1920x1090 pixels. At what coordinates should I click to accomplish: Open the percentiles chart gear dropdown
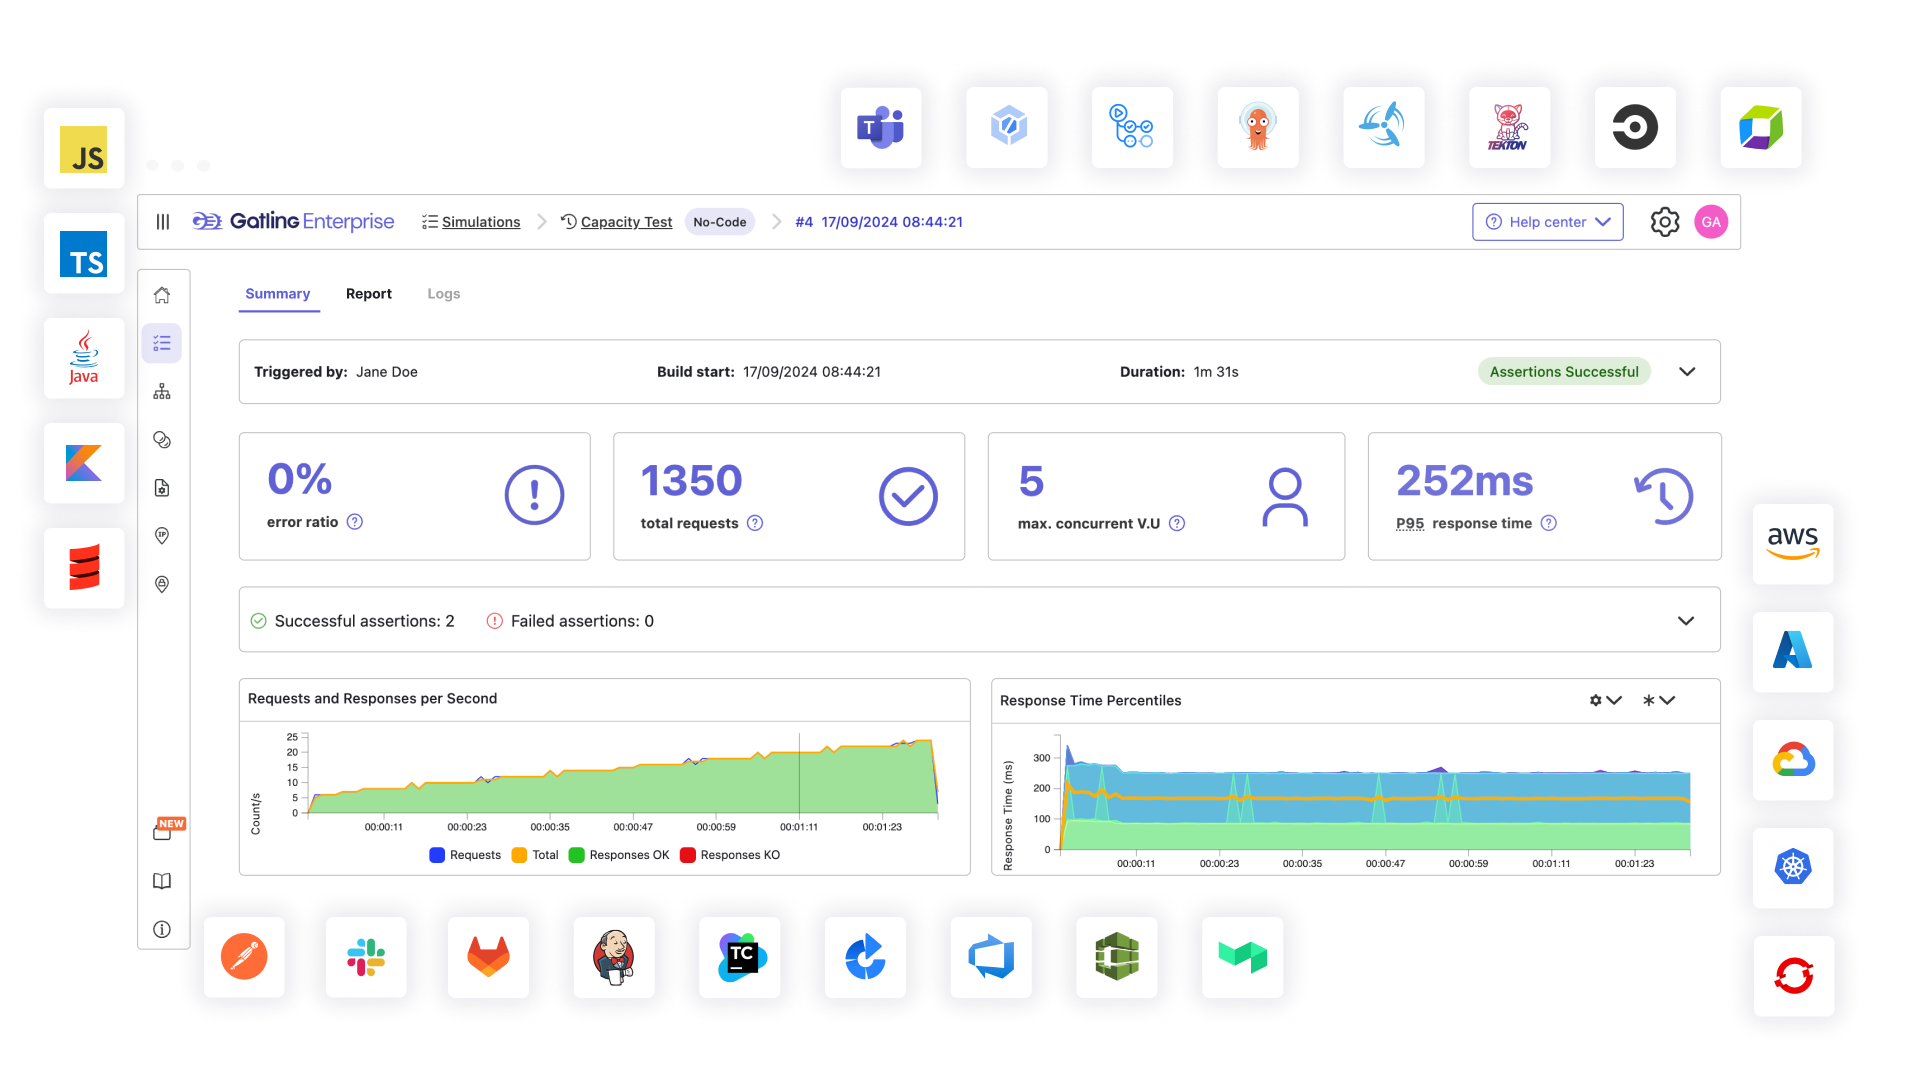pyautogui.click(x=1605, y=700)
